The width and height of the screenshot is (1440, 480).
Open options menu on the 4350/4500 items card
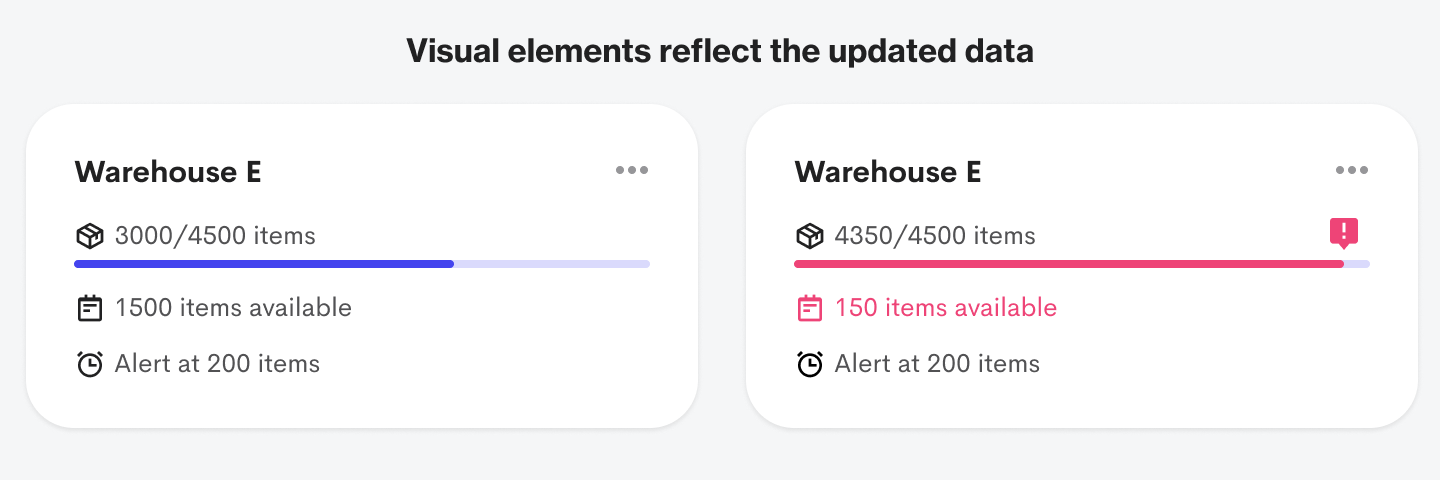1352,171
